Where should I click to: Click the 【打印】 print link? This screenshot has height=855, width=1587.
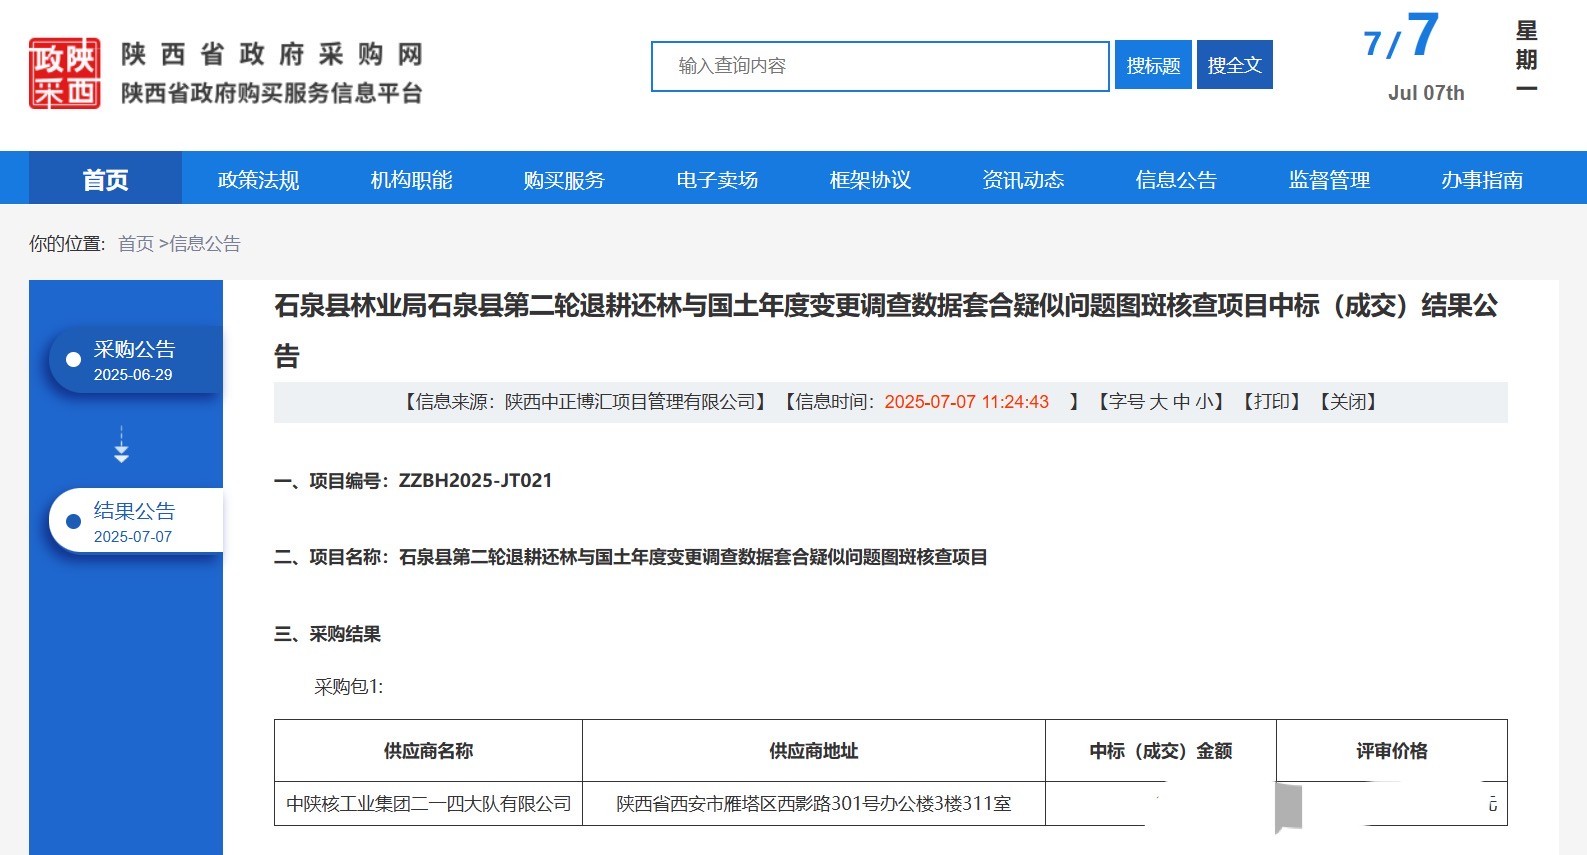coord(1271,402)
